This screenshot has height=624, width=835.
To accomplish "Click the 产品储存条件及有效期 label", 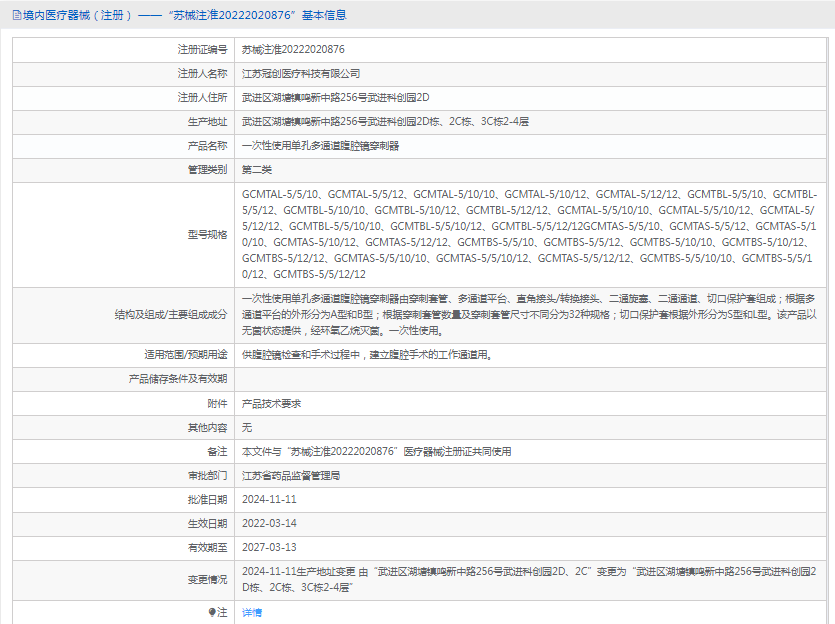I will coord(178,379).
